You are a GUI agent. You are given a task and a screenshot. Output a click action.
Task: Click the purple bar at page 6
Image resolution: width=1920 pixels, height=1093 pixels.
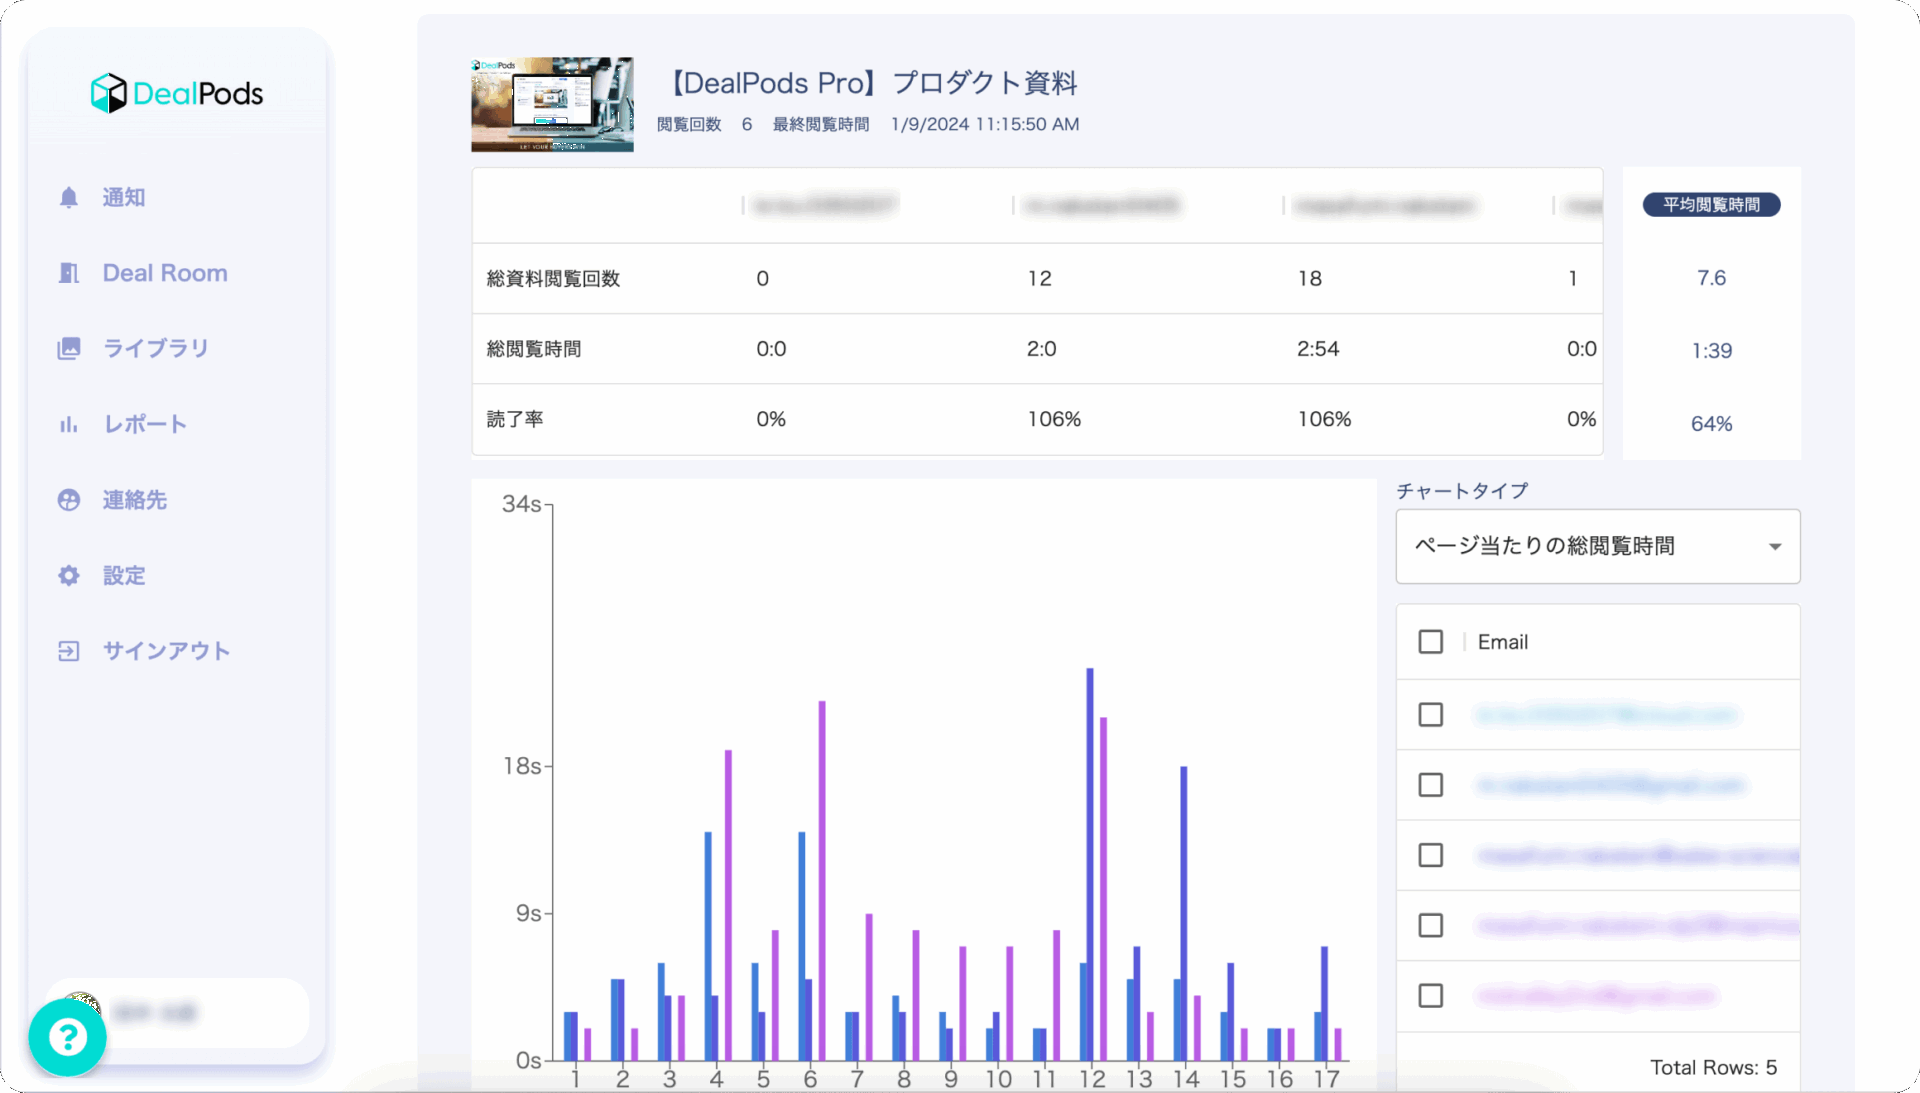click(822, 881)
